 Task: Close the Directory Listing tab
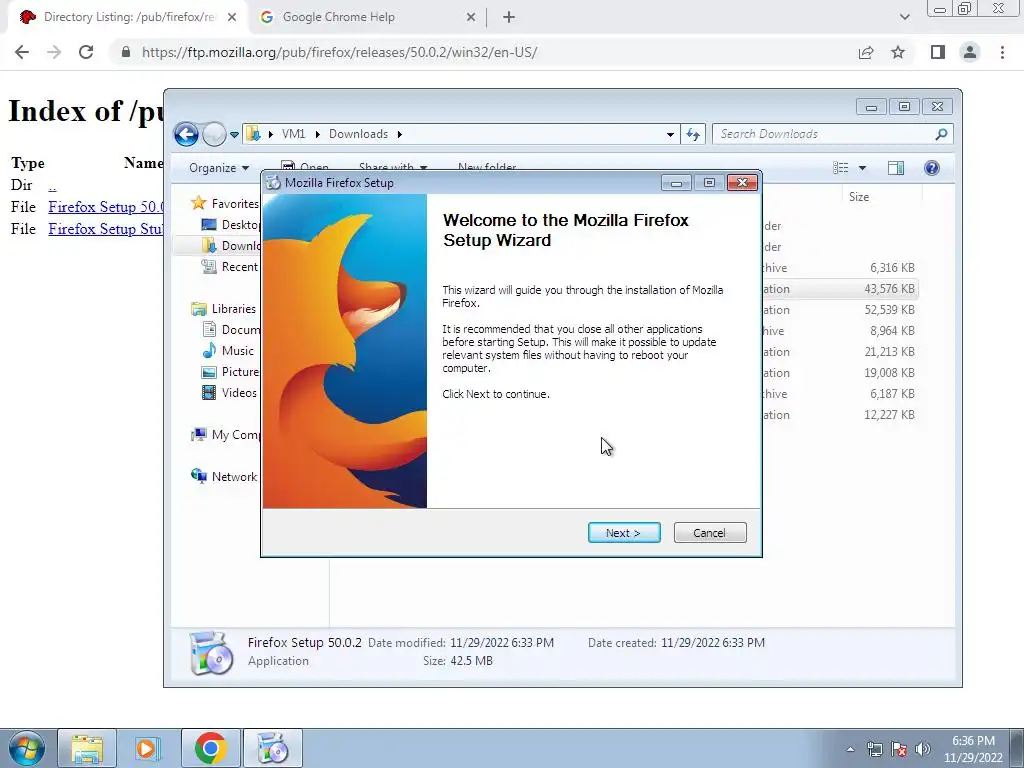tap(232, 17)
